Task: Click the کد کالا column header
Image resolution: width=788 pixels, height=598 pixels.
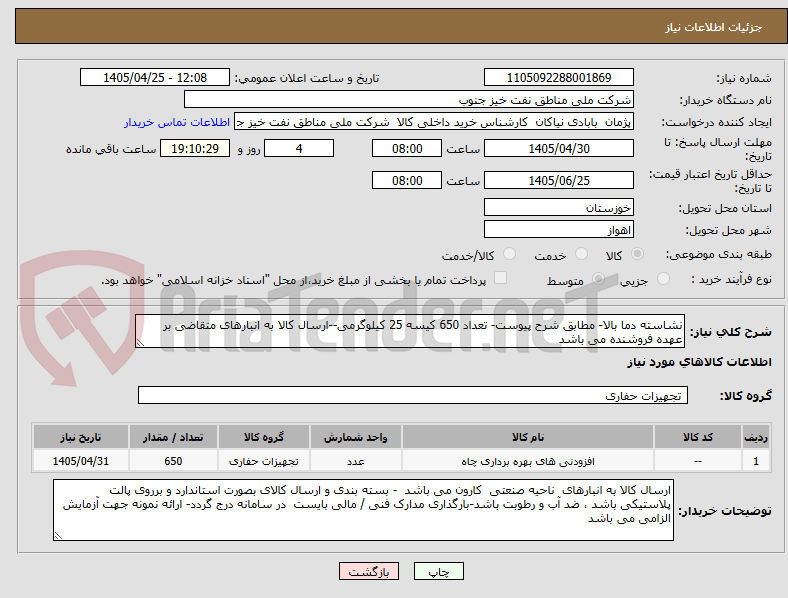Action: point(698,437)
